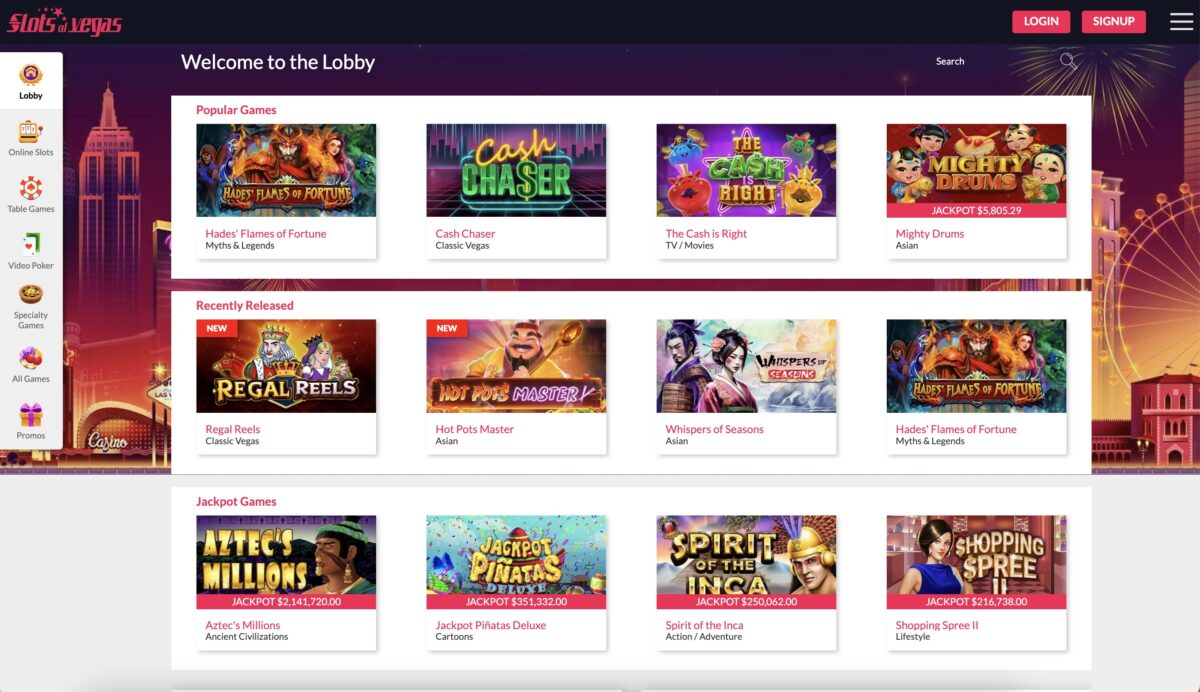Open Mighty Drums game thumbnail
The height and width of the screenshot is (692, 1200).
(976, 170)
